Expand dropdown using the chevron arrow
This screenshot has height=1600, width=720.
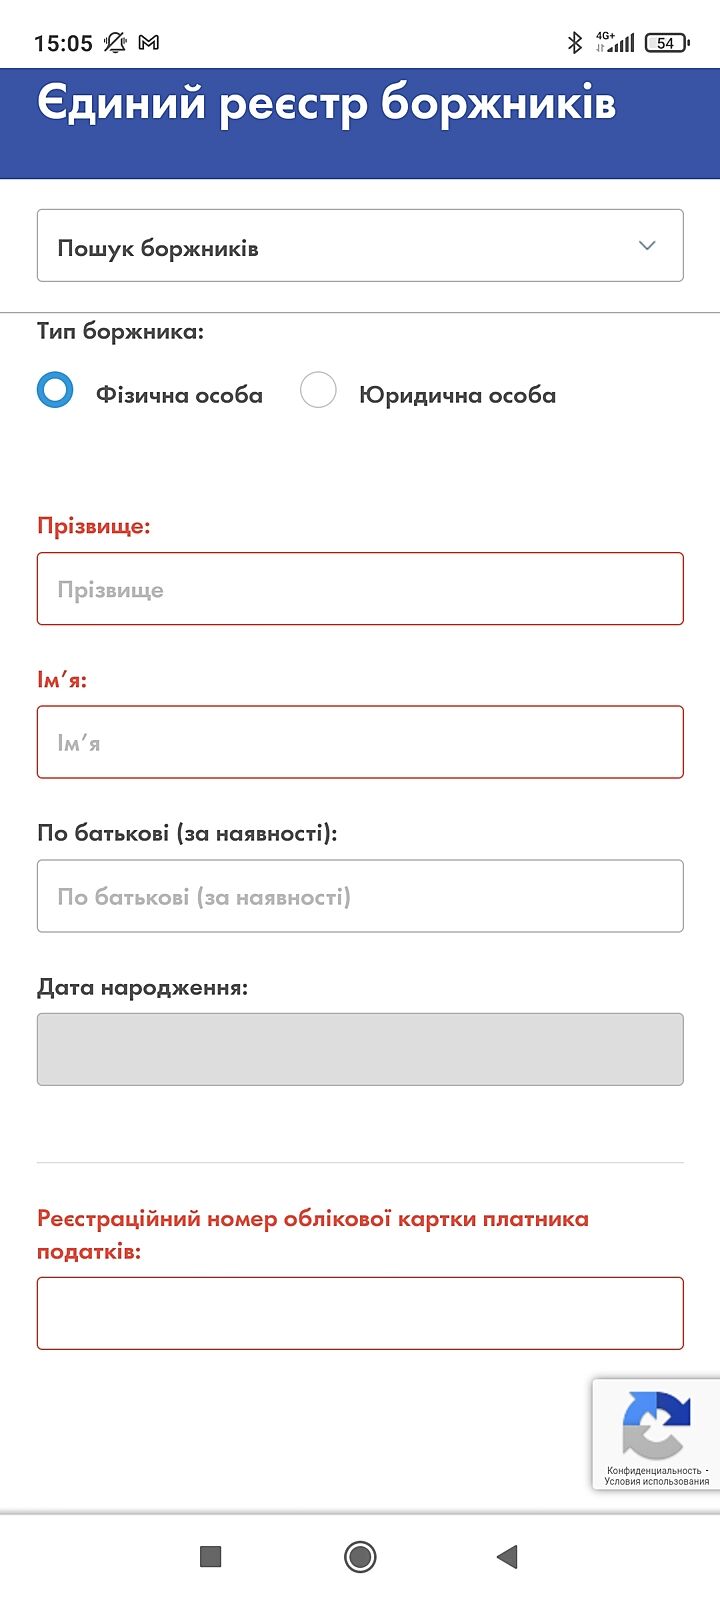(x=647, y=246)
